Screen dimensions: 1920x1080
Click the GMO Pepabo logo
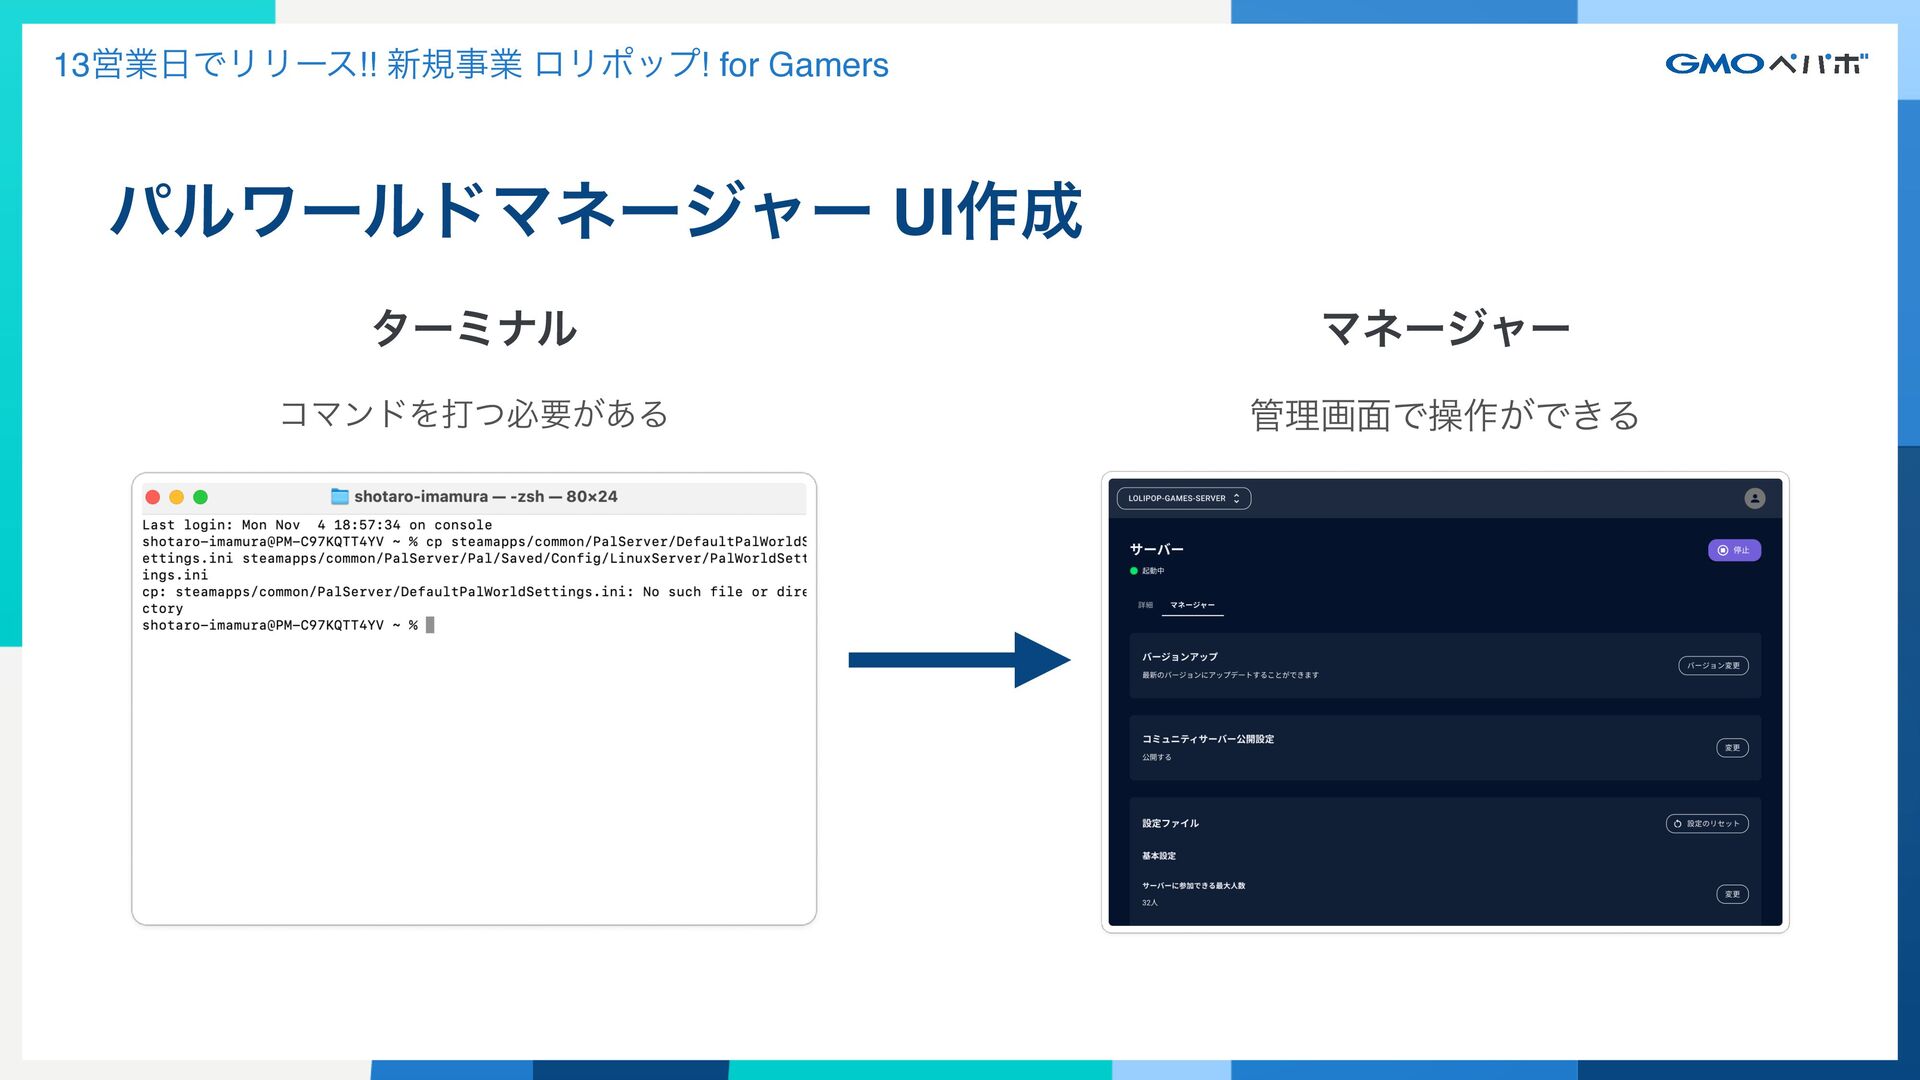point(1766,64)
